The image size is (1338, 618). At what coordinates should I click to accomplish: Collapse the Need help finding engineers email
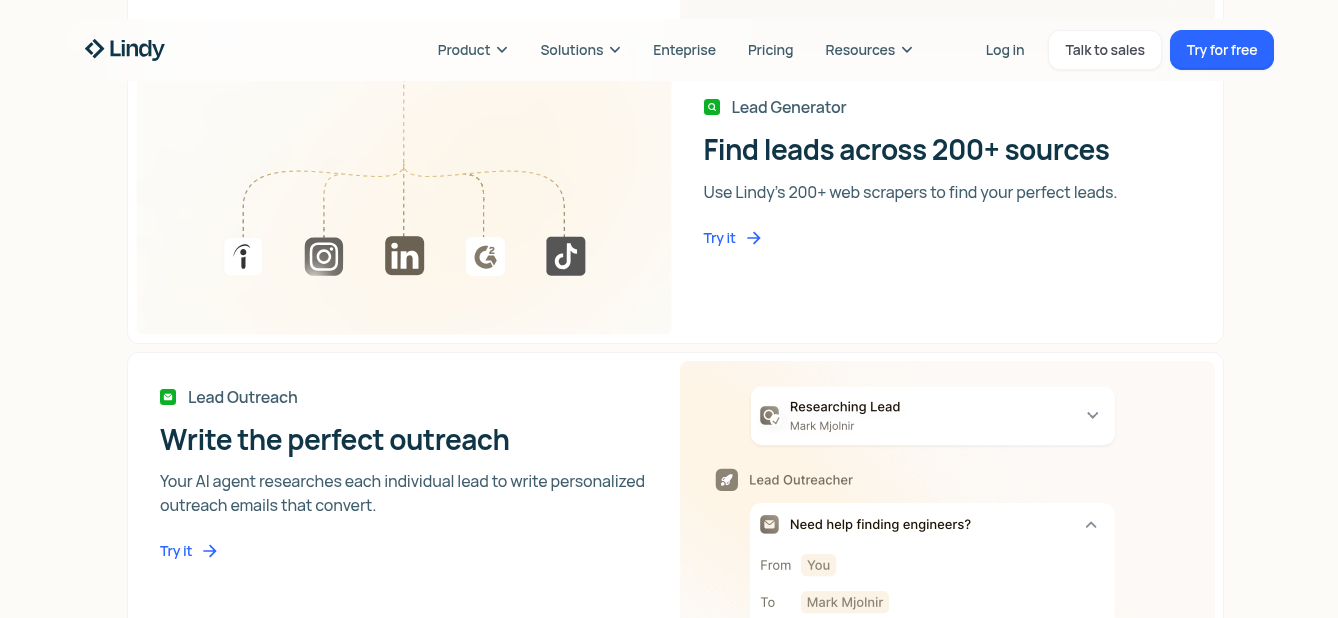click(1091, 524)
